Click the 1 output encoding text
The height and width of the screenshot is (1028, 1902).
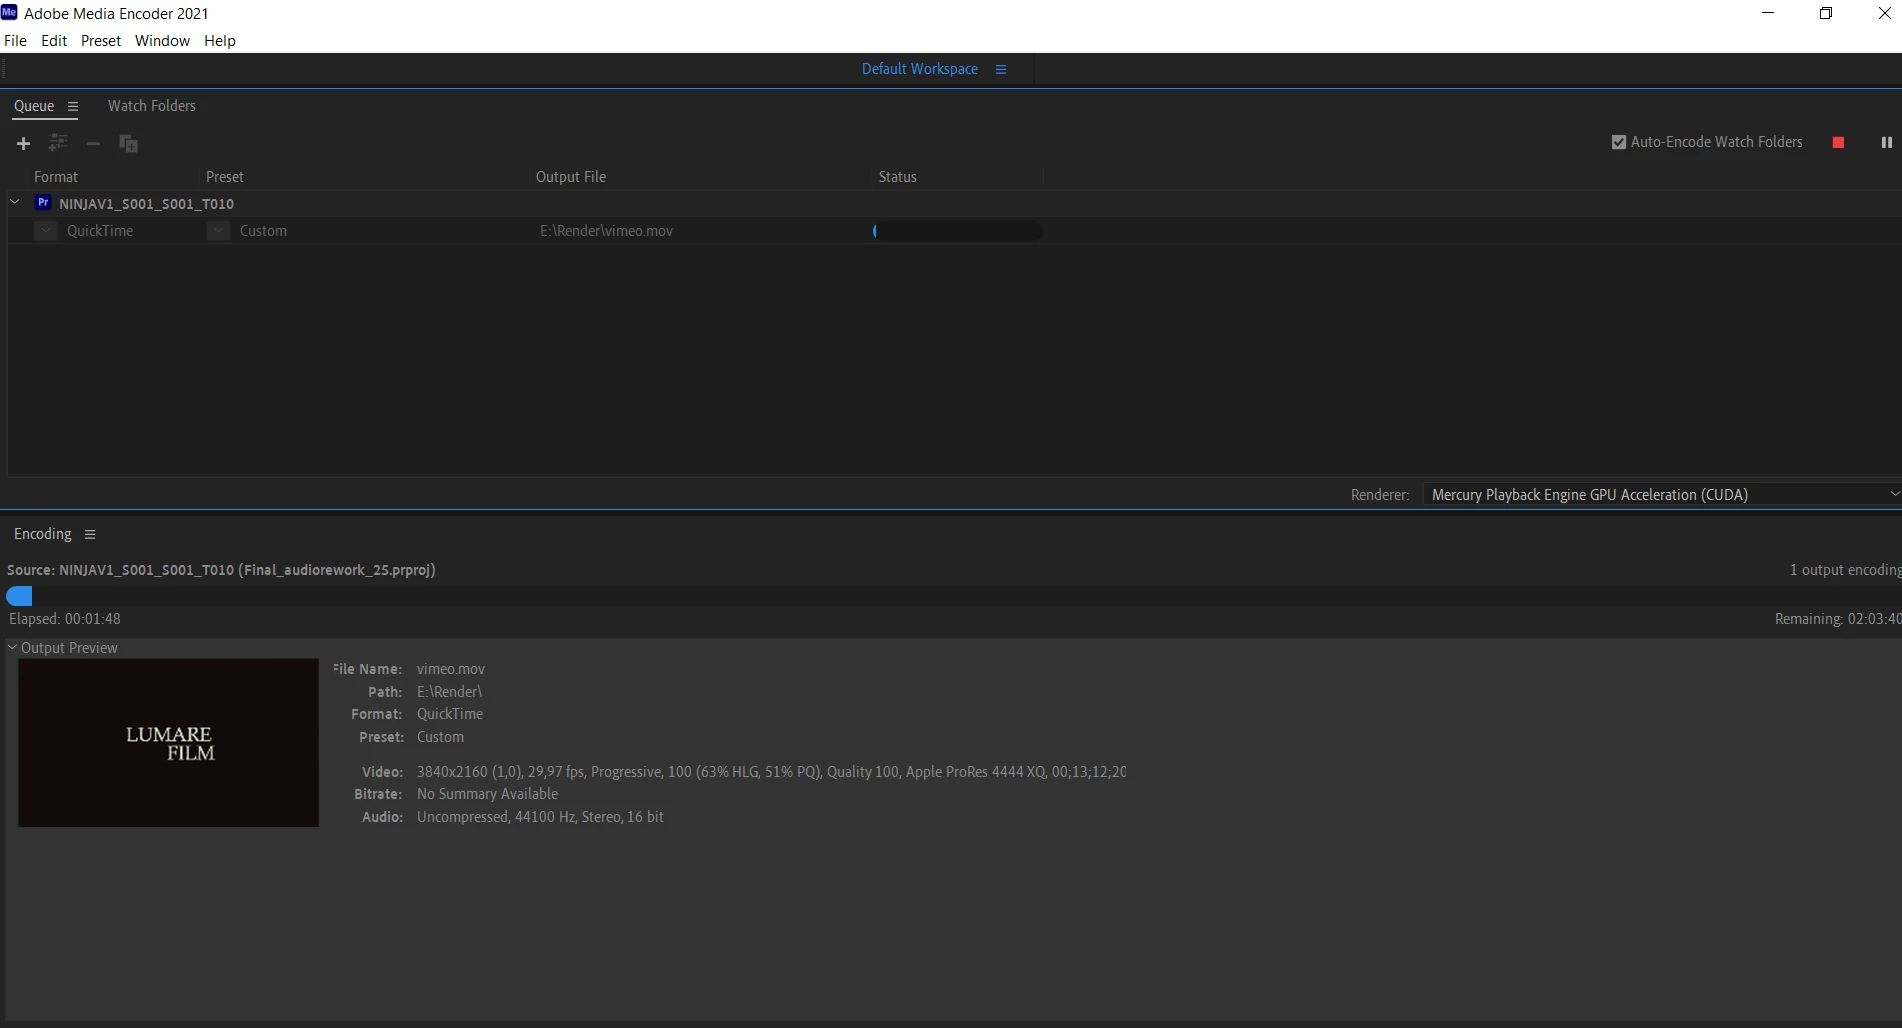(x=1845, y=570)
